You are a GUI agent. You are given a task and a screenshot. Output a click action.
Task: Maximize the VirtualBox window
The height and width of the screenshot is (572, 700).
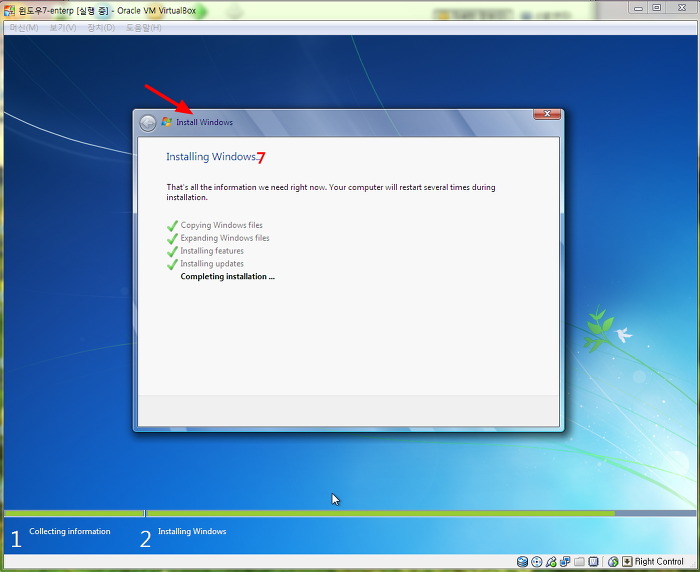click(657, 8)
